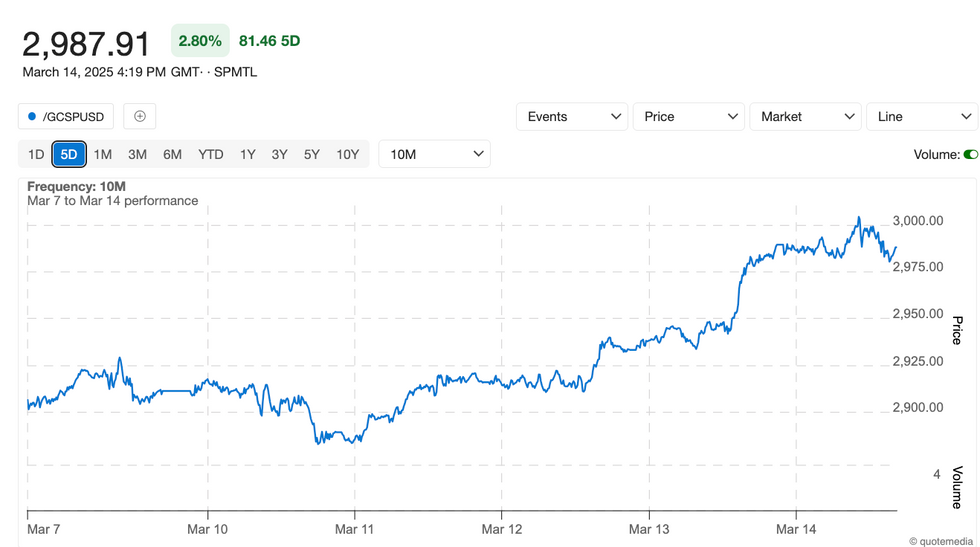
Task: Show the 3Y chart range
Action: [280, 154]
